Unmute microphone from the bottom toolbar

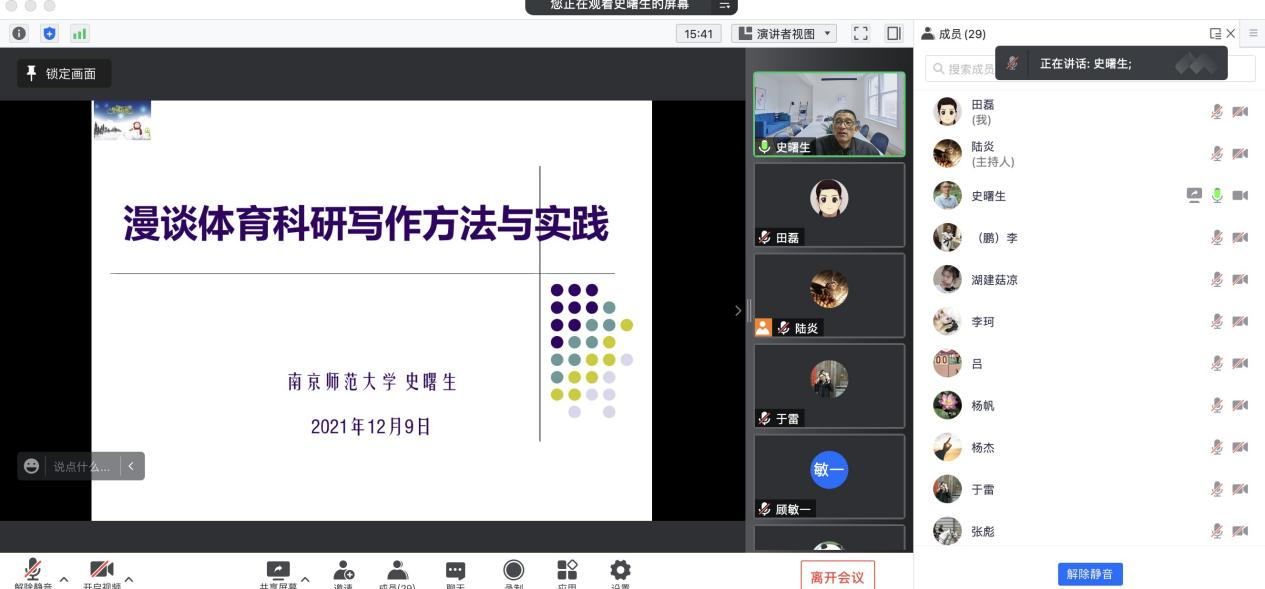pyautogui.click(x=33, y=571)
